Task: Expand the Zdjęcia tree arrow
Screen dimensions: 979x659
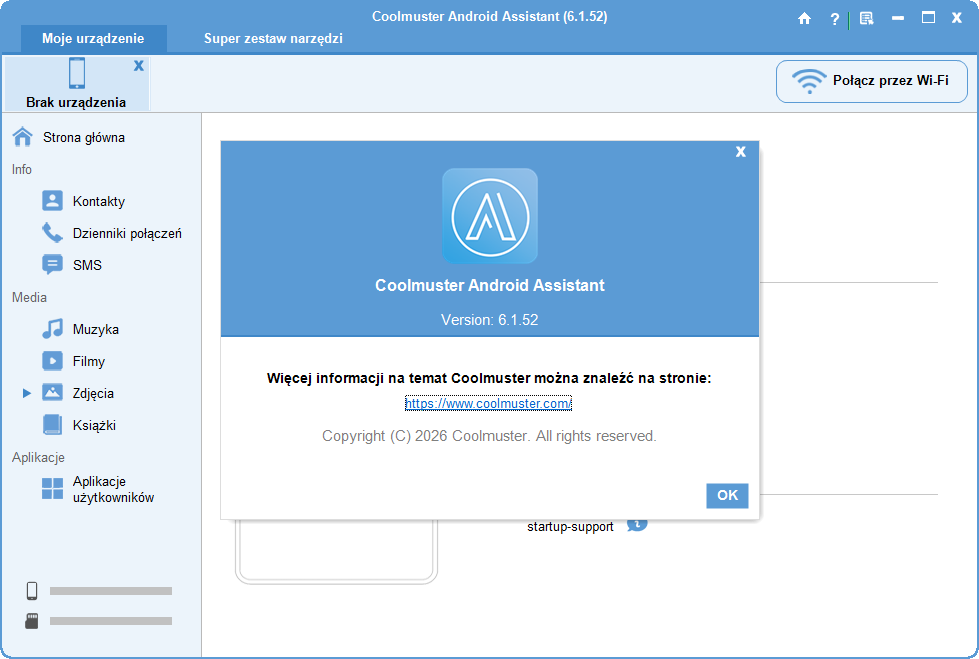Action: coord(26,393)
